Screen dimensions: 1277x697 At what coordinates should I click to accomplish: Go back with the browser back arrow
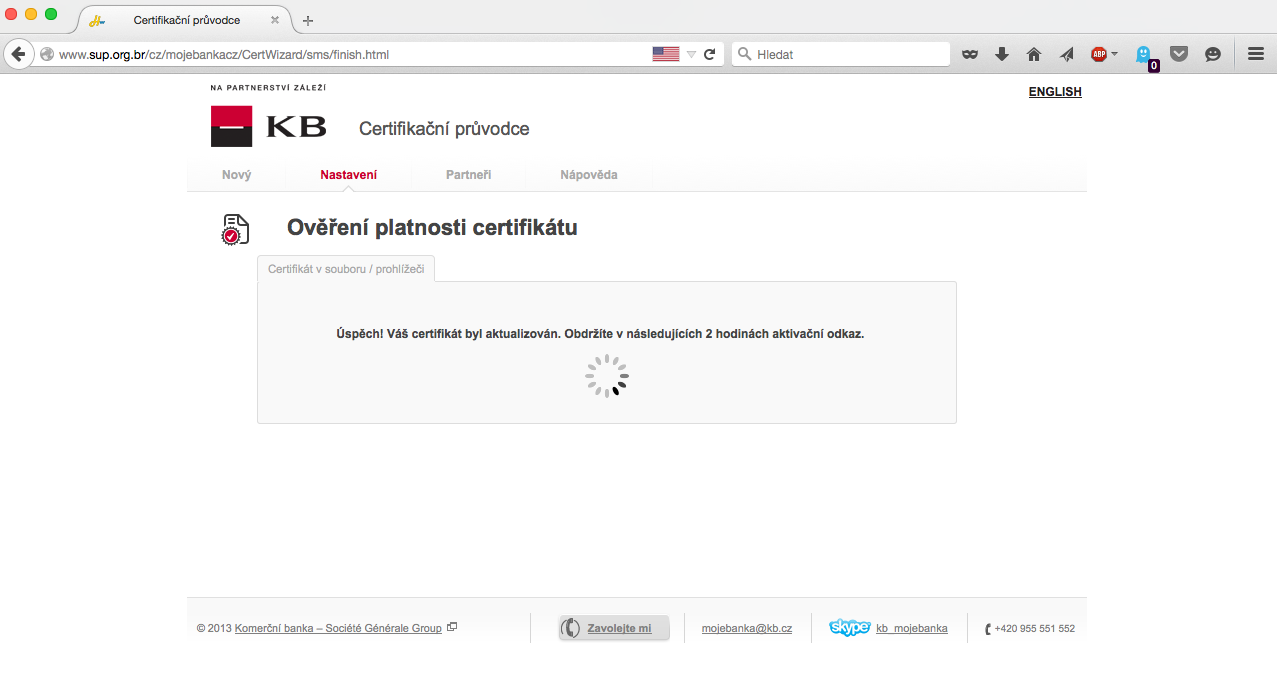[18, 54]
